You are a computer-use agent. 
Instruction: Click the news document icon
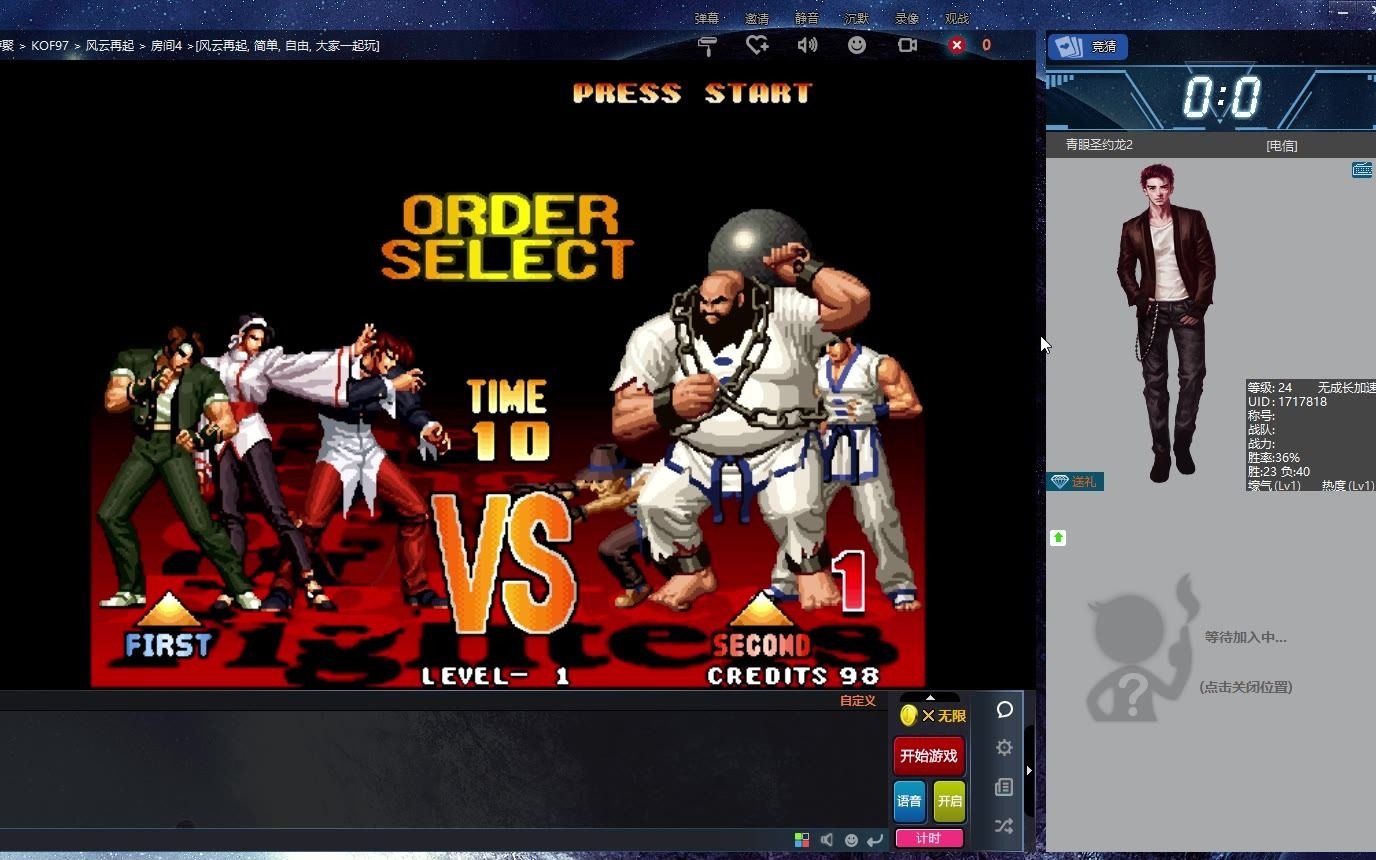[x=1005, y=787]
